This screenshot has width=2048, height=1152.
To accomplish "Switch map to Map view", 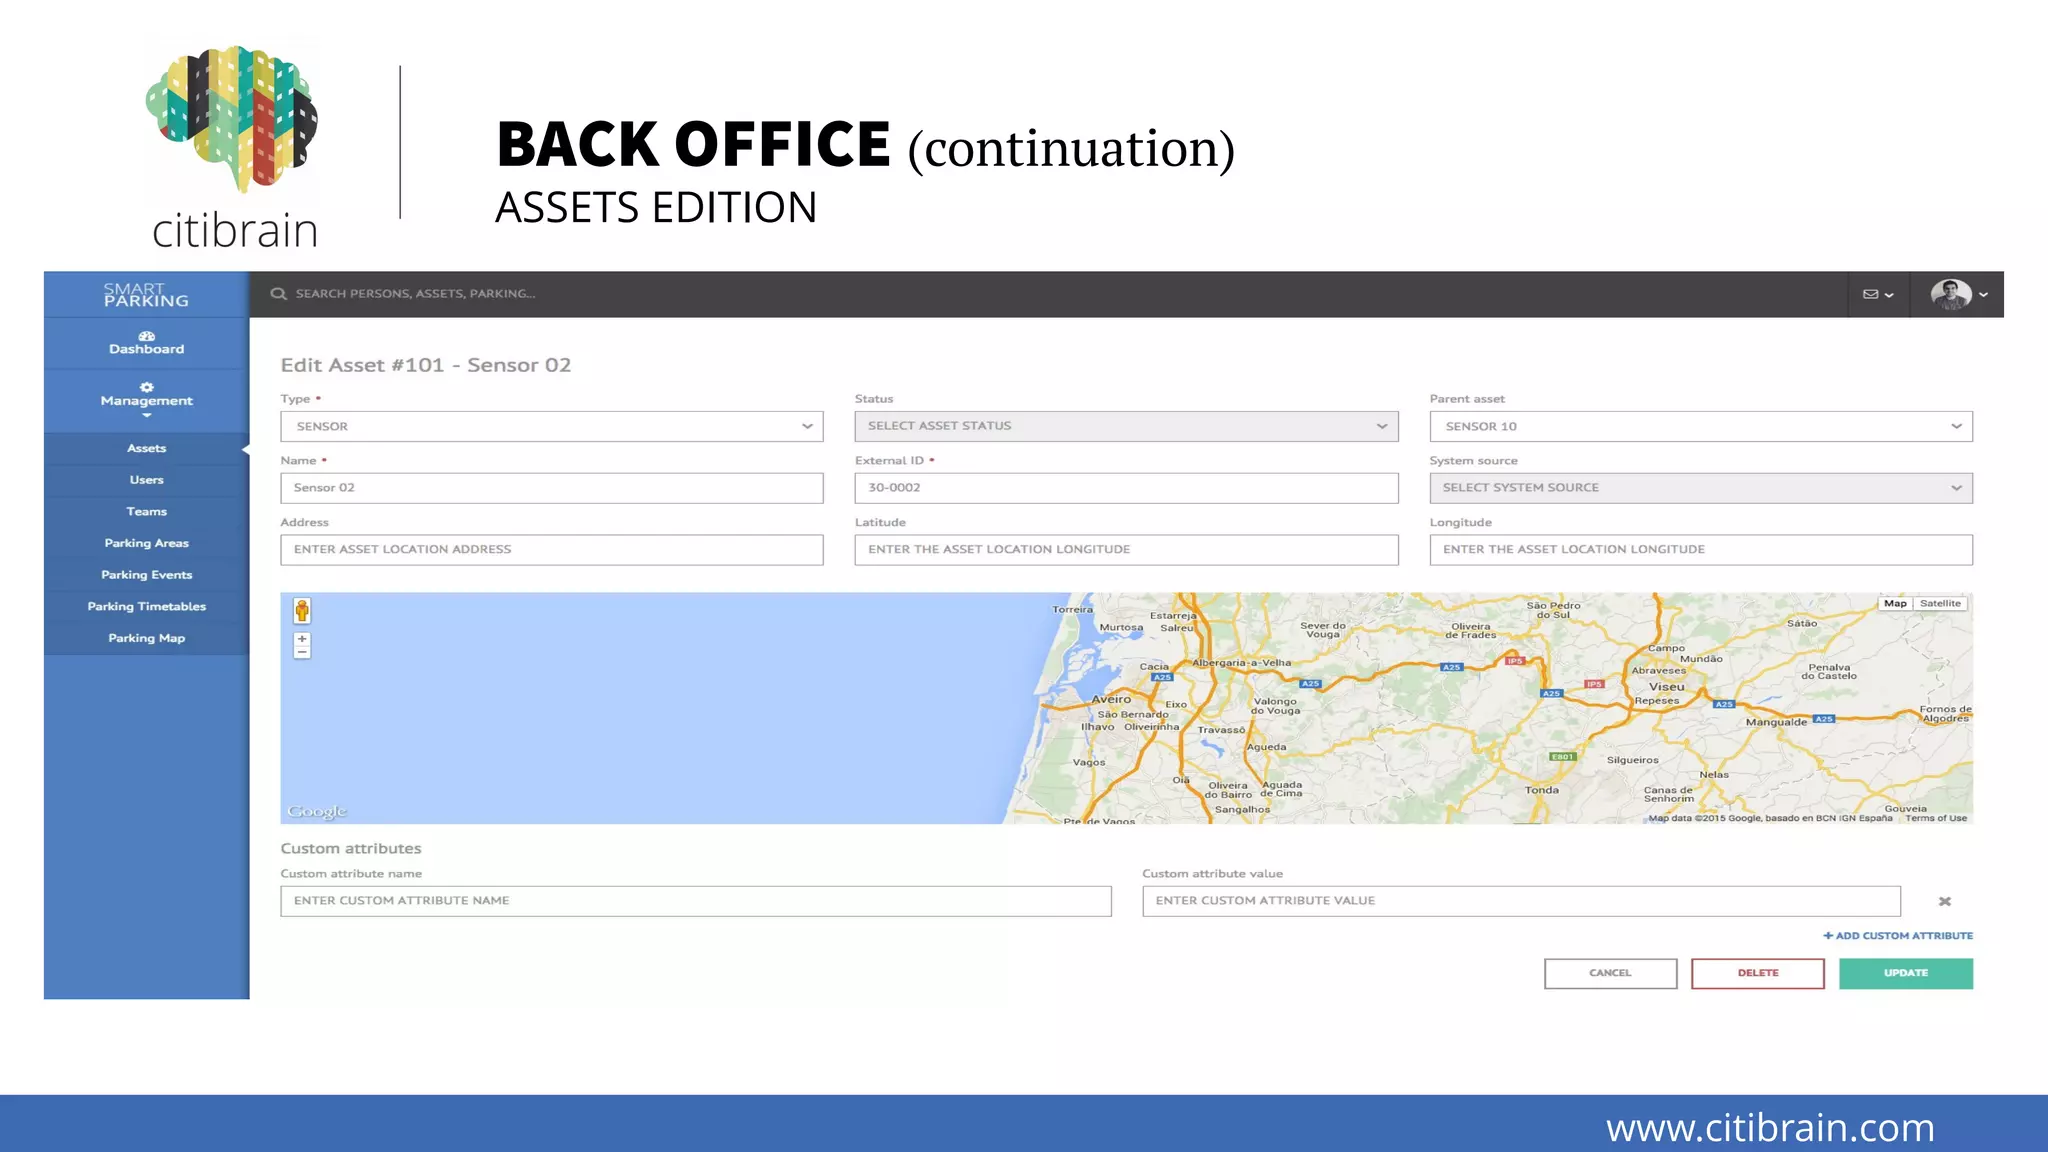I will (x=1895, y=603).
